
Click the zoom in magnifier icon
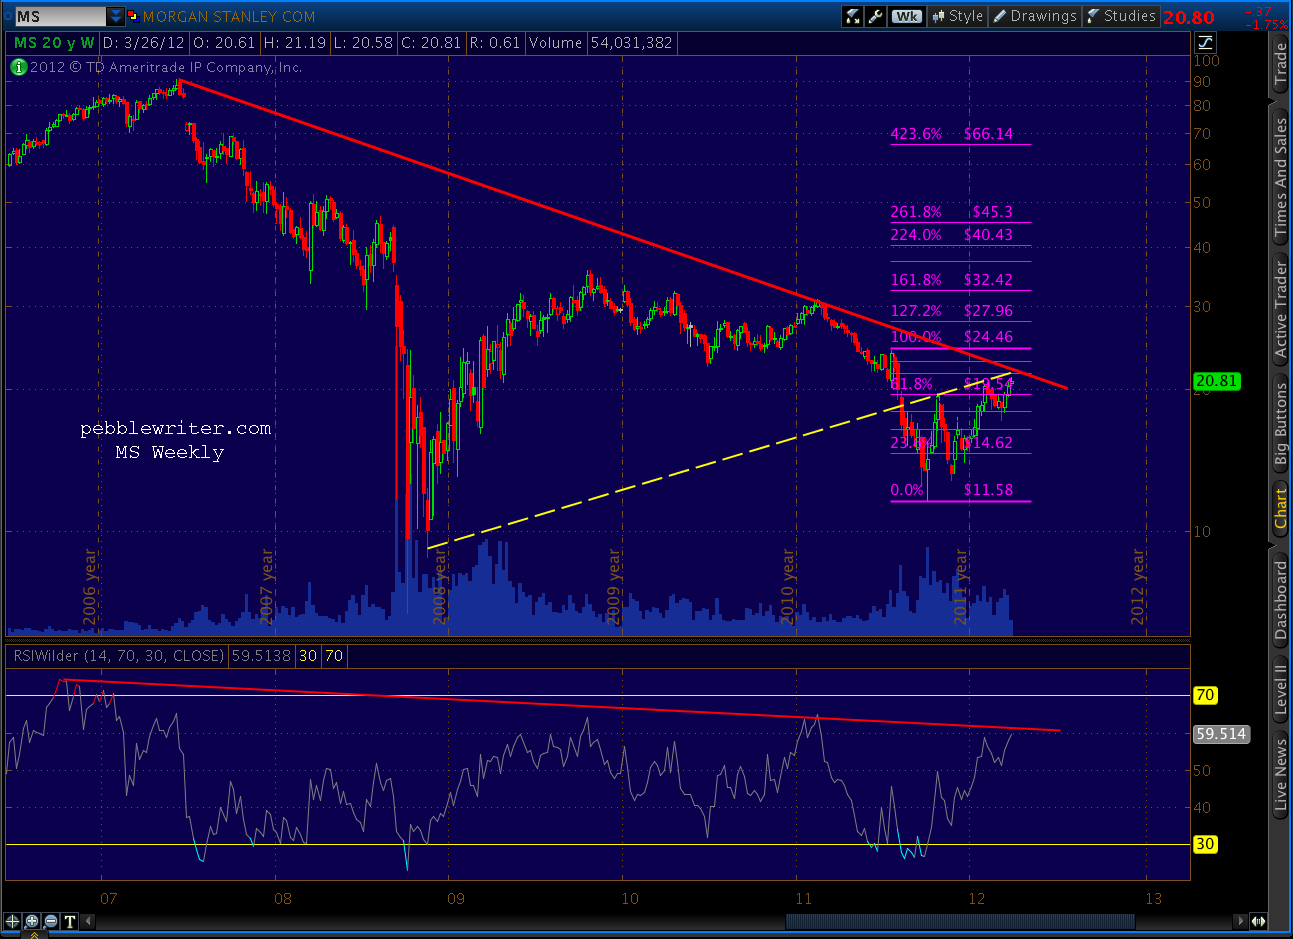32,921
